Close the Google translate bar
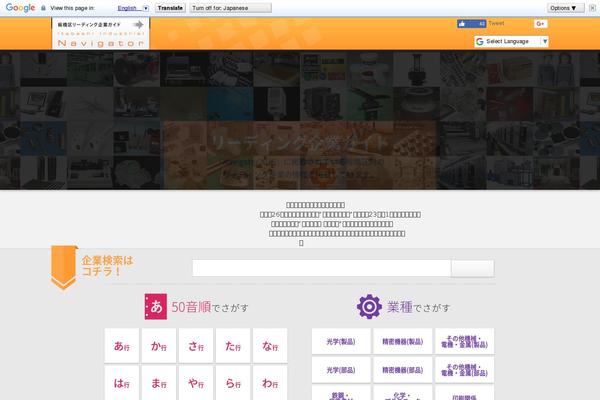This screenshot has height=400, width=600. coord(592,8)
